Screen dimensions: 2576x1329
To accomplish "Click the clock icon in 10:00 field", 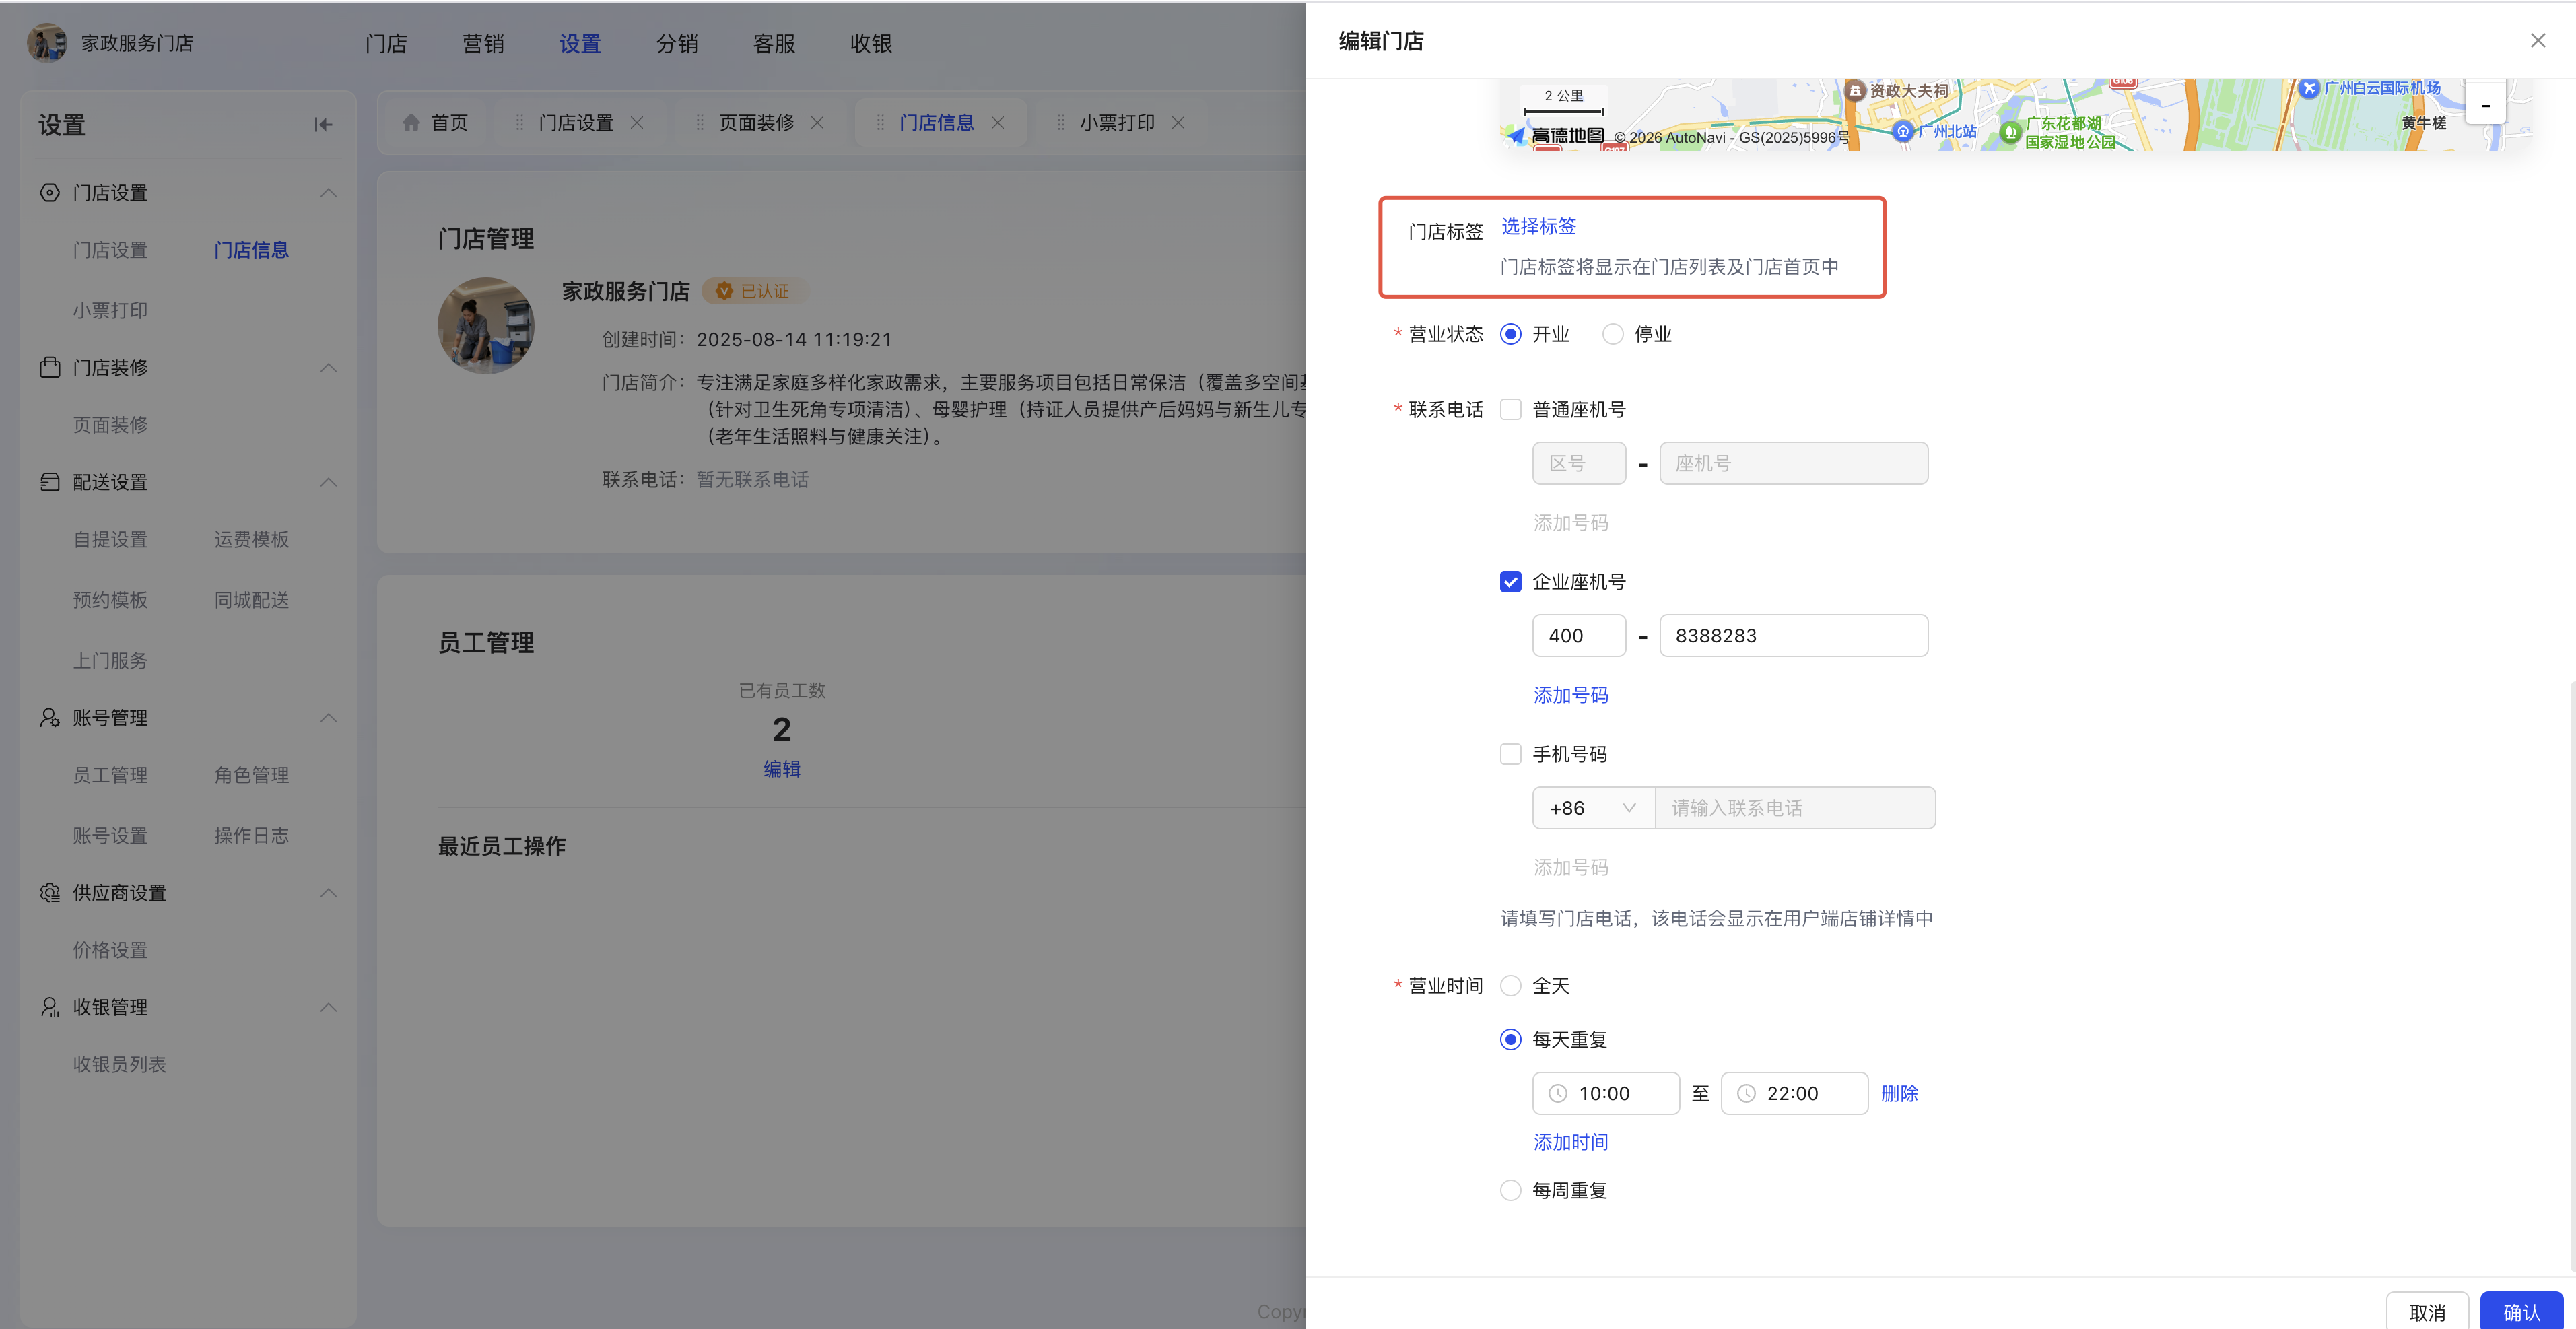I will coord(1557,1093).
